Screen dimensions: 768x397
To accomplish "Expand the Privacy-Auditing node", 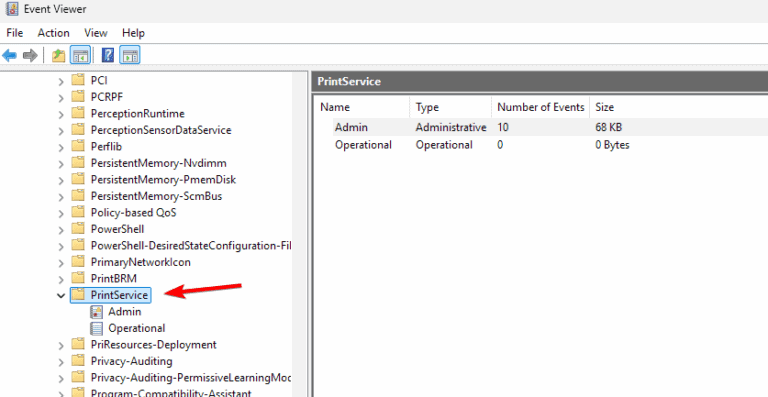I will point(61,362).
